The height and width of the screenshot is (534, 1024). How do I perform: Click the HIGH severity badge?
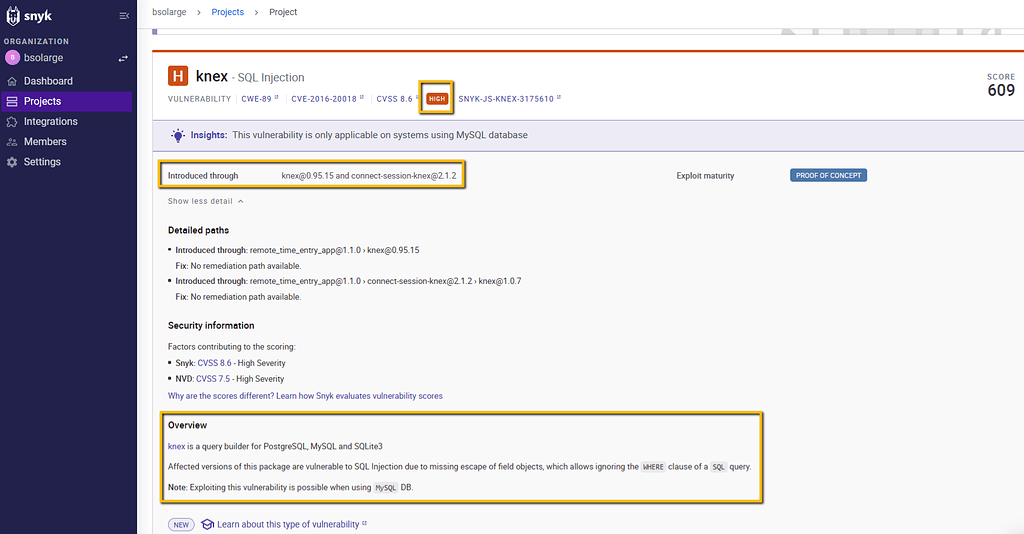437,99
